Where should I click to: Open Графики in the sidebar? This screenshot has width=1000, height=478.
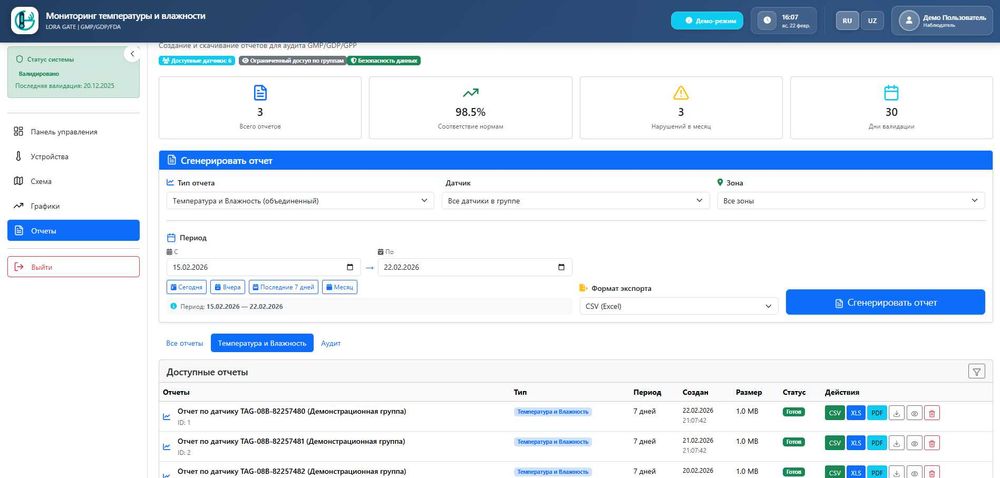(73, 206)
